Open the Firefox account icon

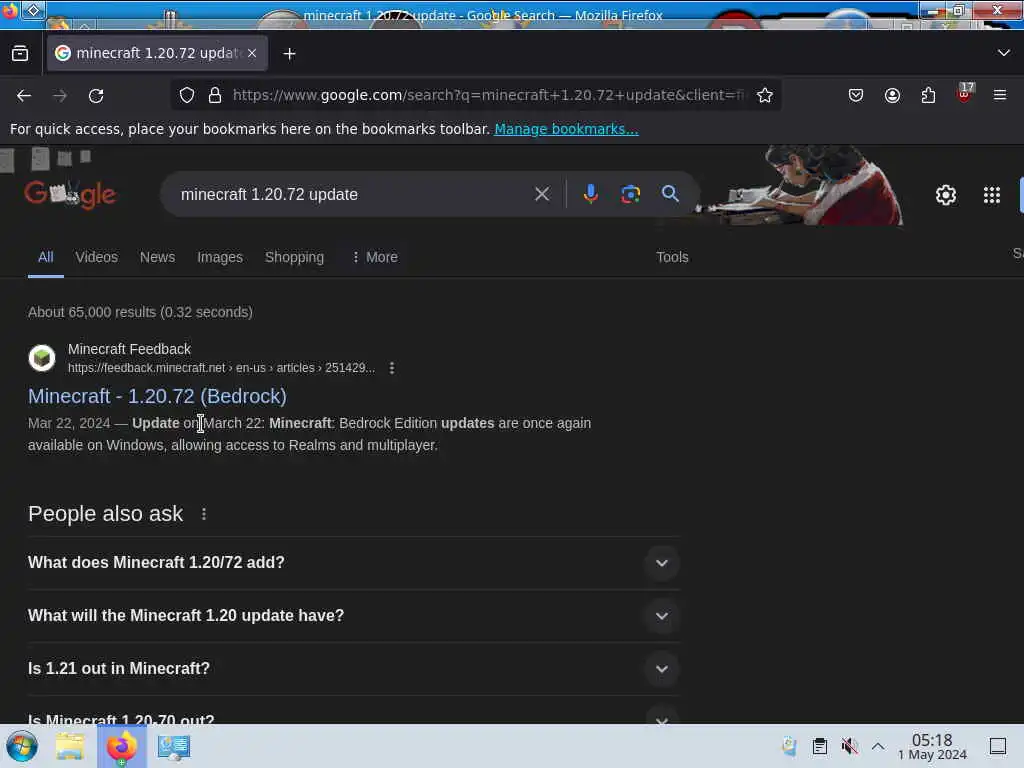(892, 95)
